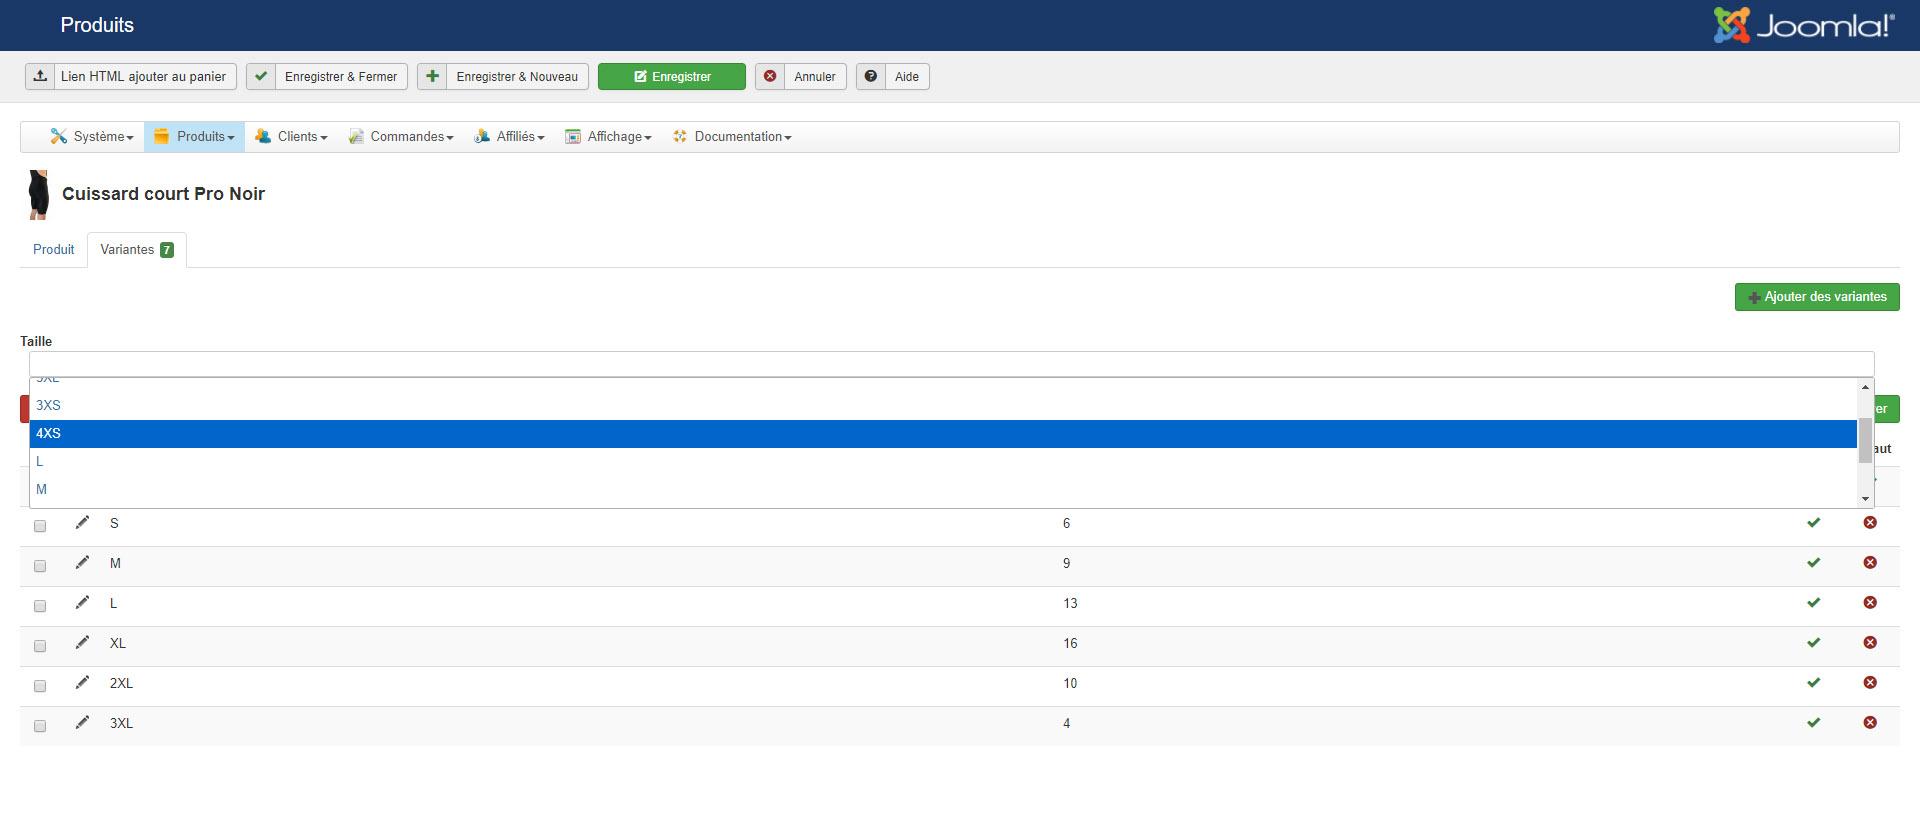The image size is (1920, 834).
Task: Click the 3XL size name in the variants table
Action: [x=121, y=724]
